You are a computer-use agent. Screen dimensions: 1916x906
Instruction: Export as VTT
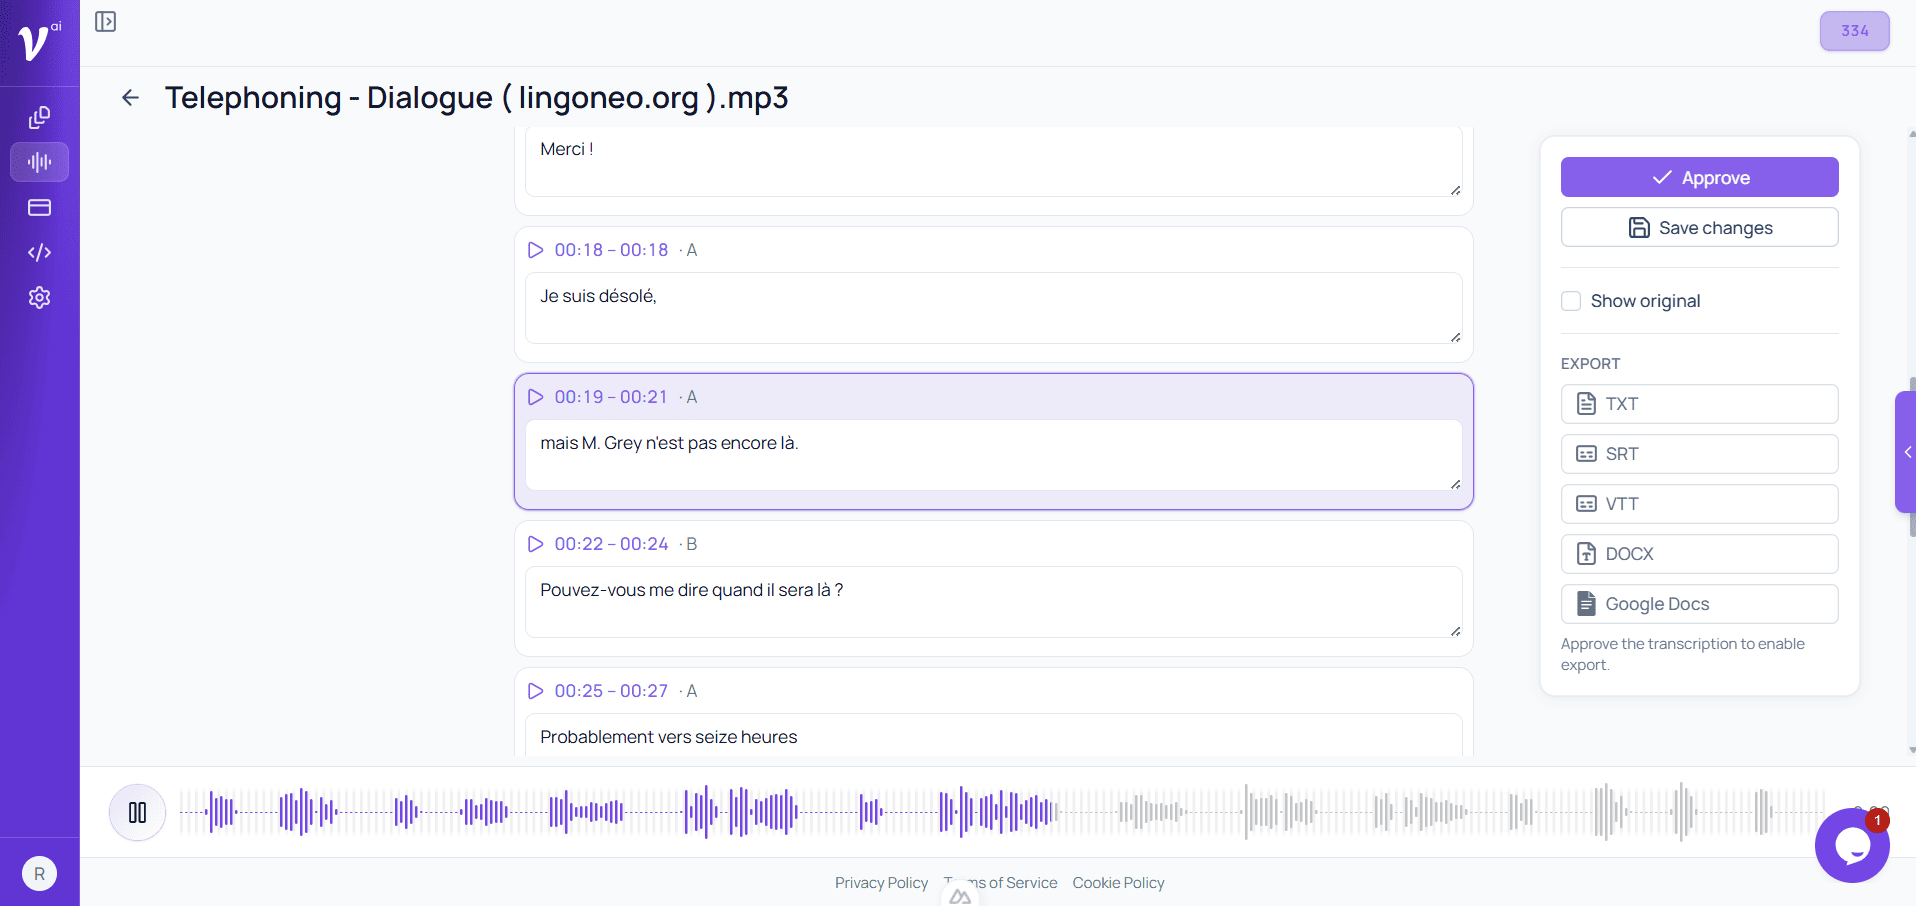pos(1699,504)
